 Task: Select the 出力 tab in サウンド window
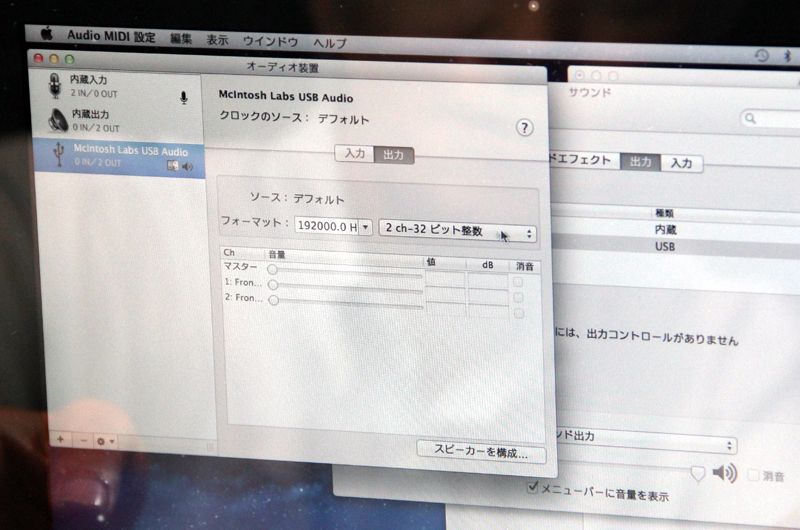(x=640, y=162)
